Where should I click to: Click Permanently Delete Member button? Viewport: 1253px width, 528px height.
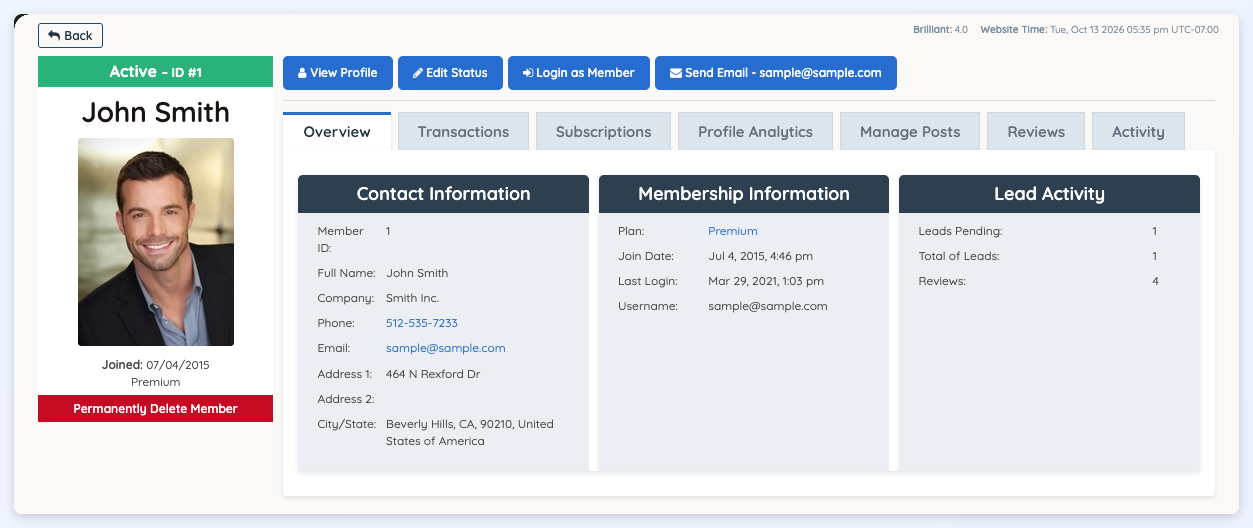pyautogui.click(x=155, y=408)
